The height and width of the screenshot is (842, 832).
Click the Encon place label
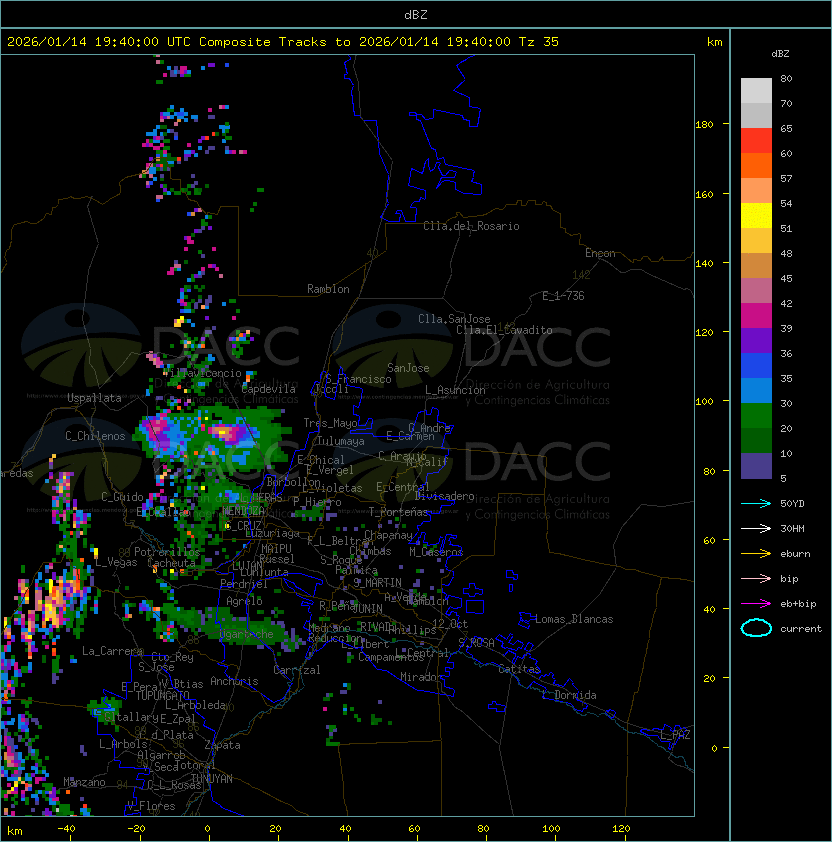600,253
